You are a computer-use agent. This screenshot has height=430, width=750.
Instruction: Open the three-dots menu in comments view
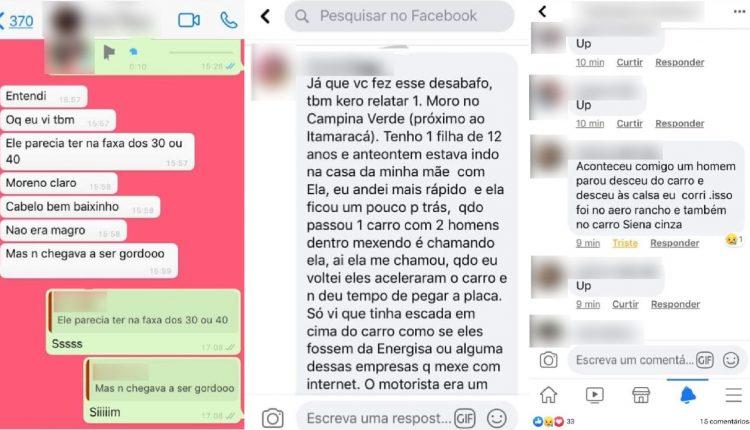[x=739, y=11]
